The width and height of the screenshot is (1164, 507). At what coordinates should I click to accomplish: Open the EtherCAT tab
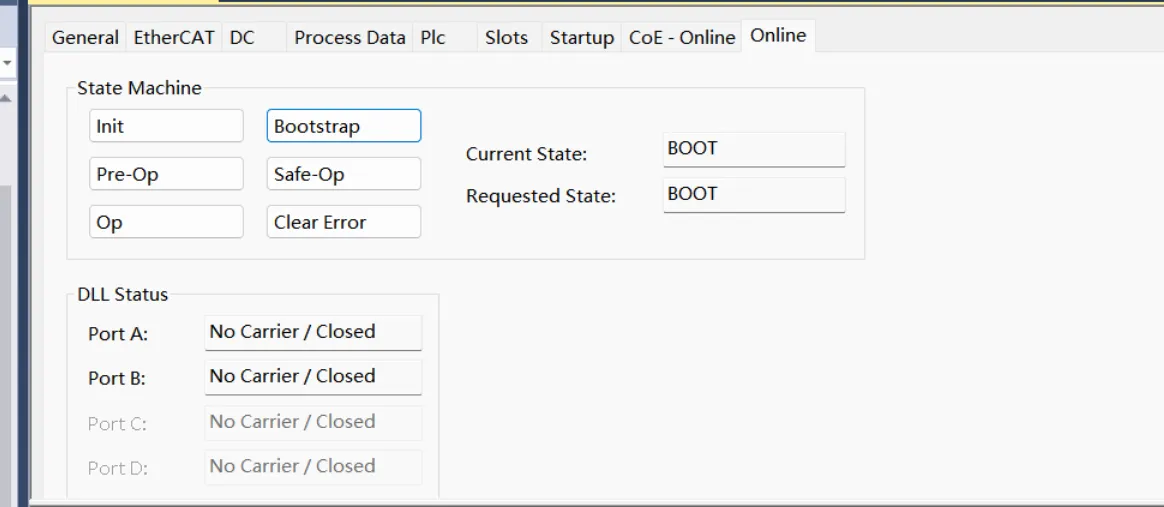(x=174, y=38)
